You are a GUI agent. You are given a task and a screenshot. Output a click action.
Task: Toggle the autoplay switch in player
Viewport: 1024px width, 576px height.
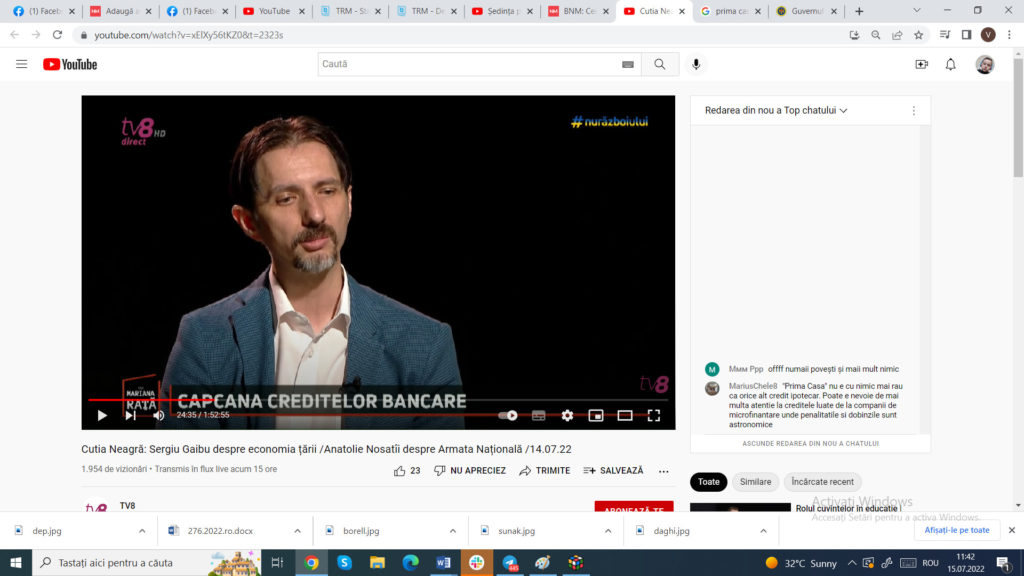coord(508,415)
